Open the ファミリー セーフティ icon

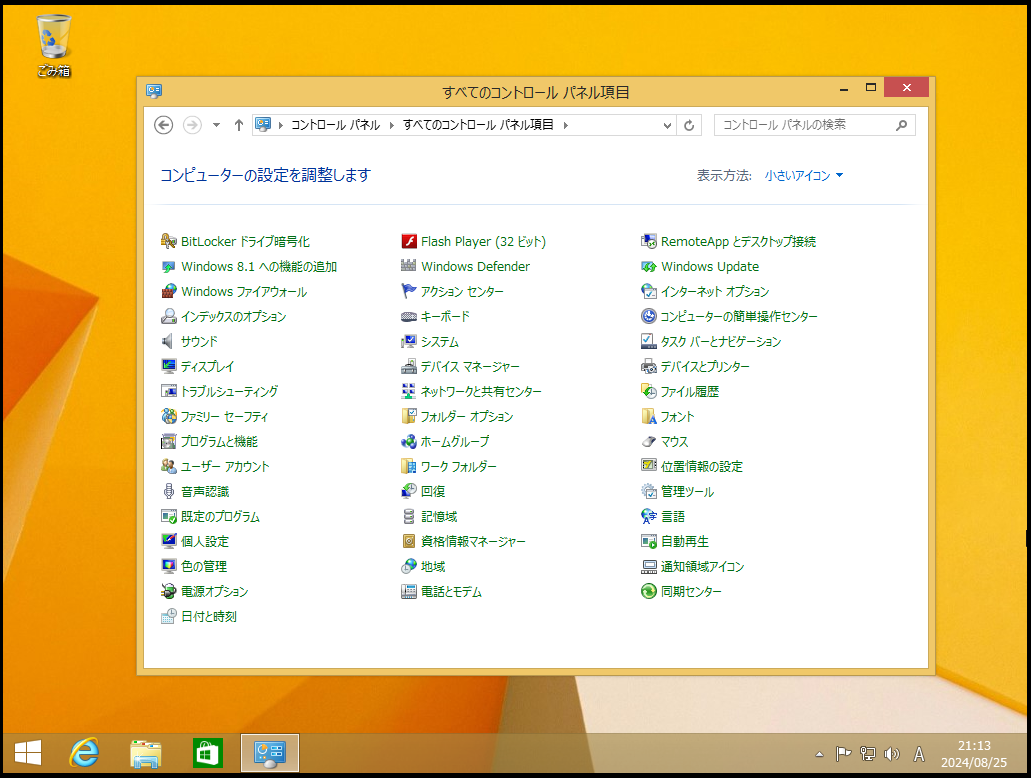click(x=169, y=416)
